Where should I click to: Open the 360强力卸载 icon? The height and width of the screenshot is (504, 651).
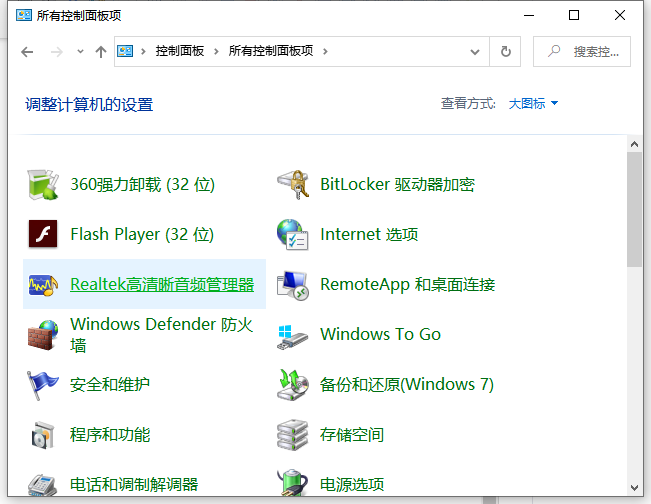[x=43, y=185]
